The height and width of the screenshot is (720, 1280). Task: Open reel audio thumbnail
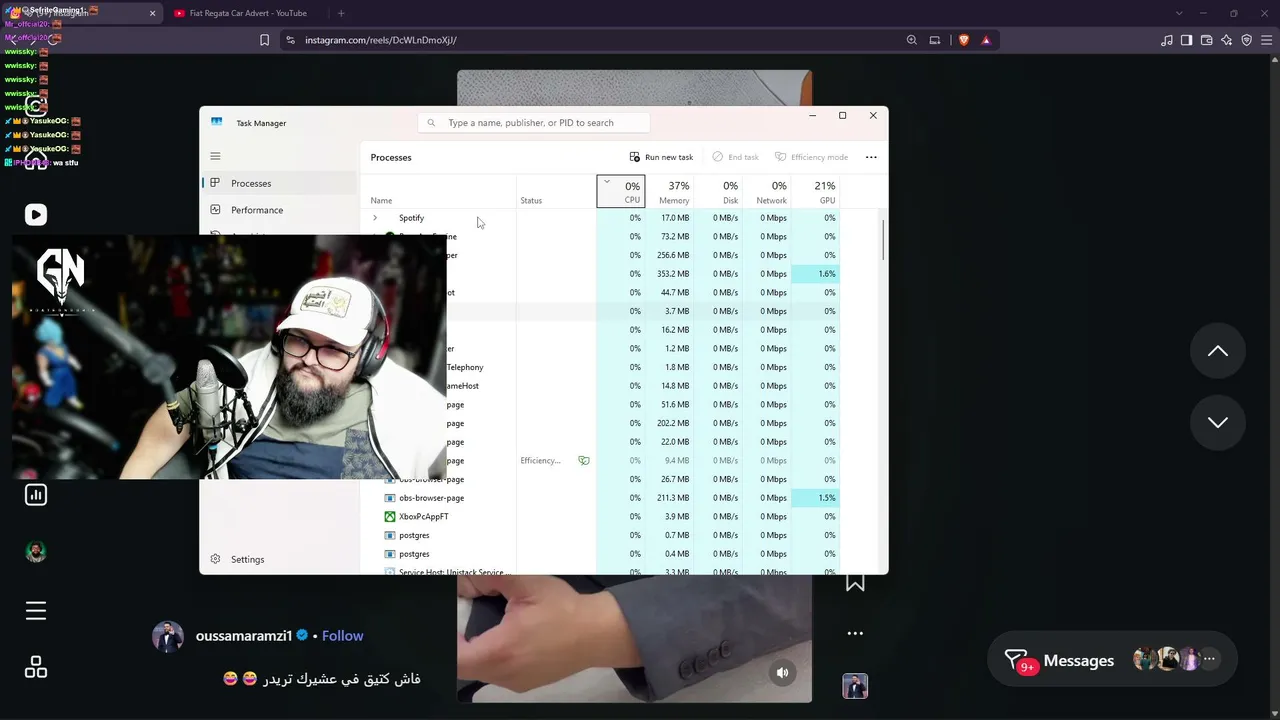[855, 686]
